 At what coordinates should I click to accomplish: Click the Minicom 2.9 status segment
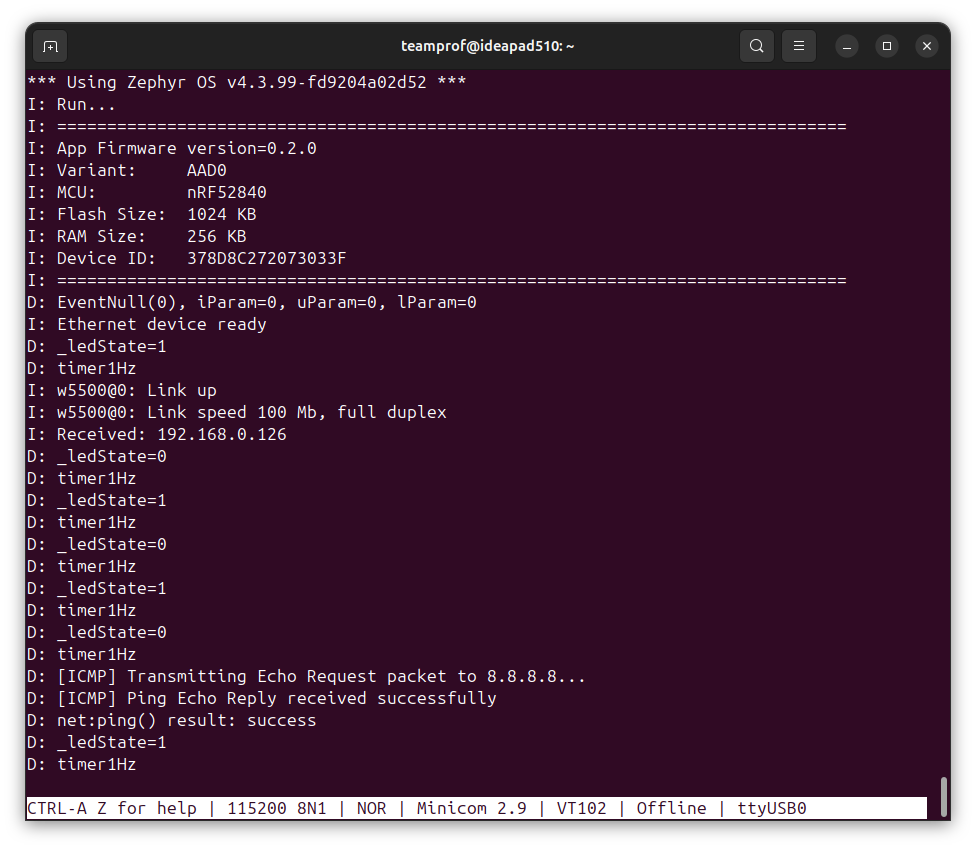pyautogui.click(x=471, y=808)
